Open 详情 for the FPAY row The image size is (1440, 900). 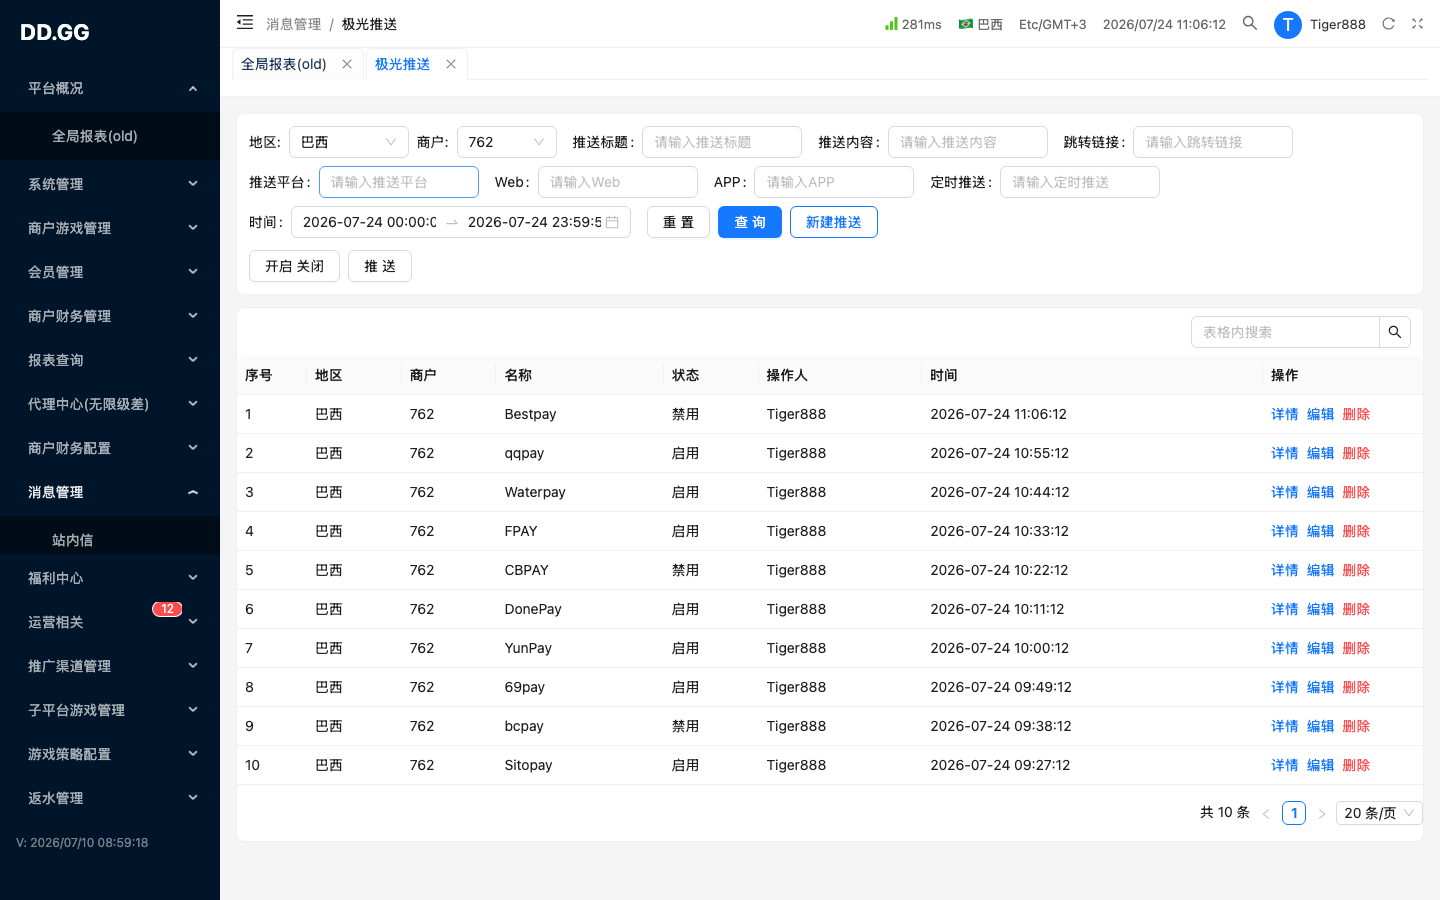pyautogui.click(x=1285, y=531)
